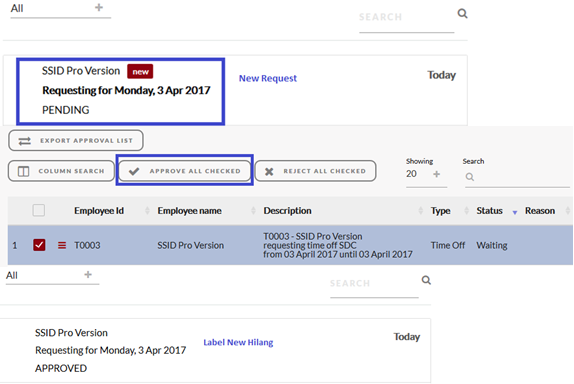Click the top search magnifier icon
The width and height of the screenshot is (574, 384).
pos(462,14)
